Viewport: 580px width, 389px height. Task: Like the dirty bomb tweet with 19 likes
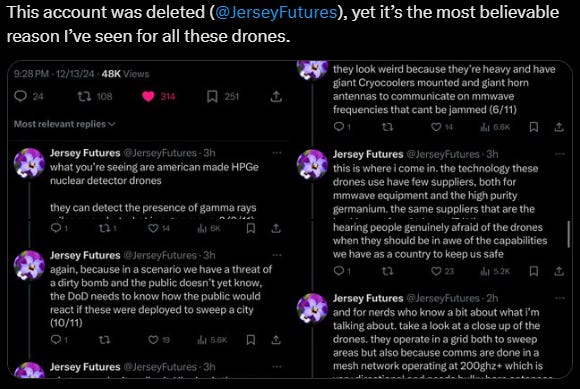click(153, 339)
